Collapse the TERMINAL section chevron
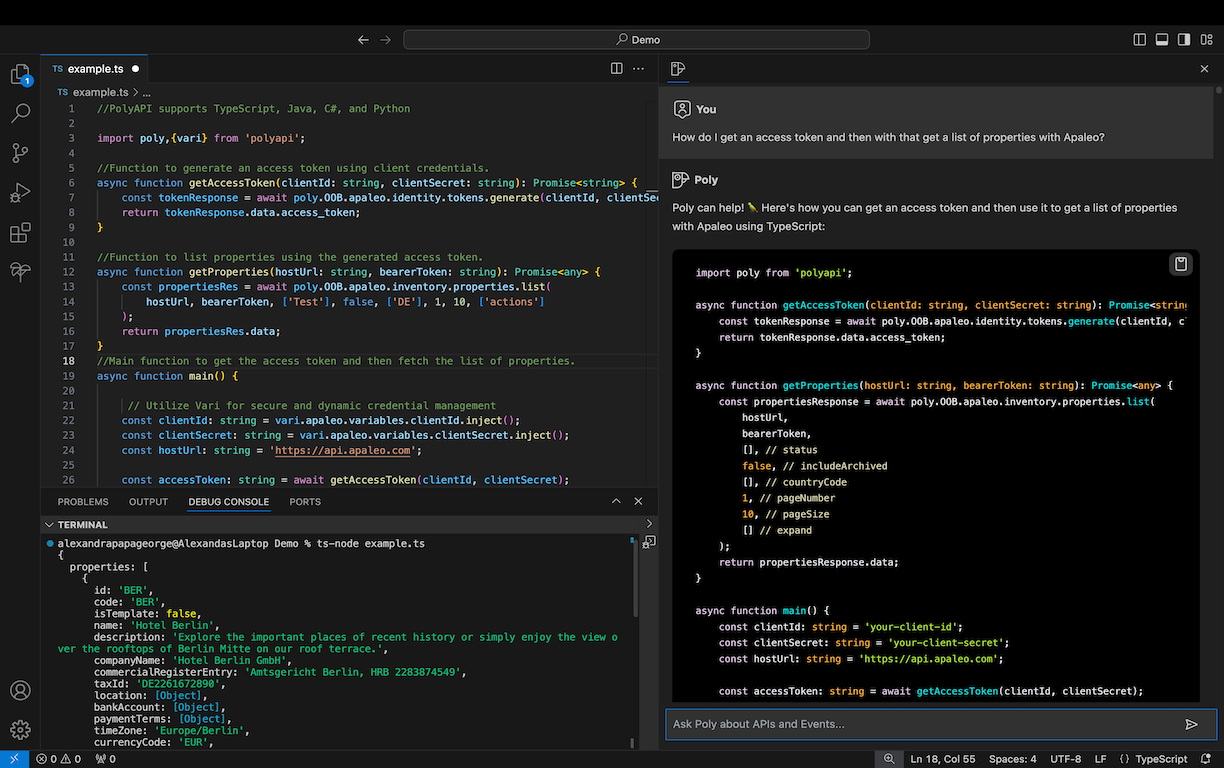The image size is (1224, 768). pos(49,524)
